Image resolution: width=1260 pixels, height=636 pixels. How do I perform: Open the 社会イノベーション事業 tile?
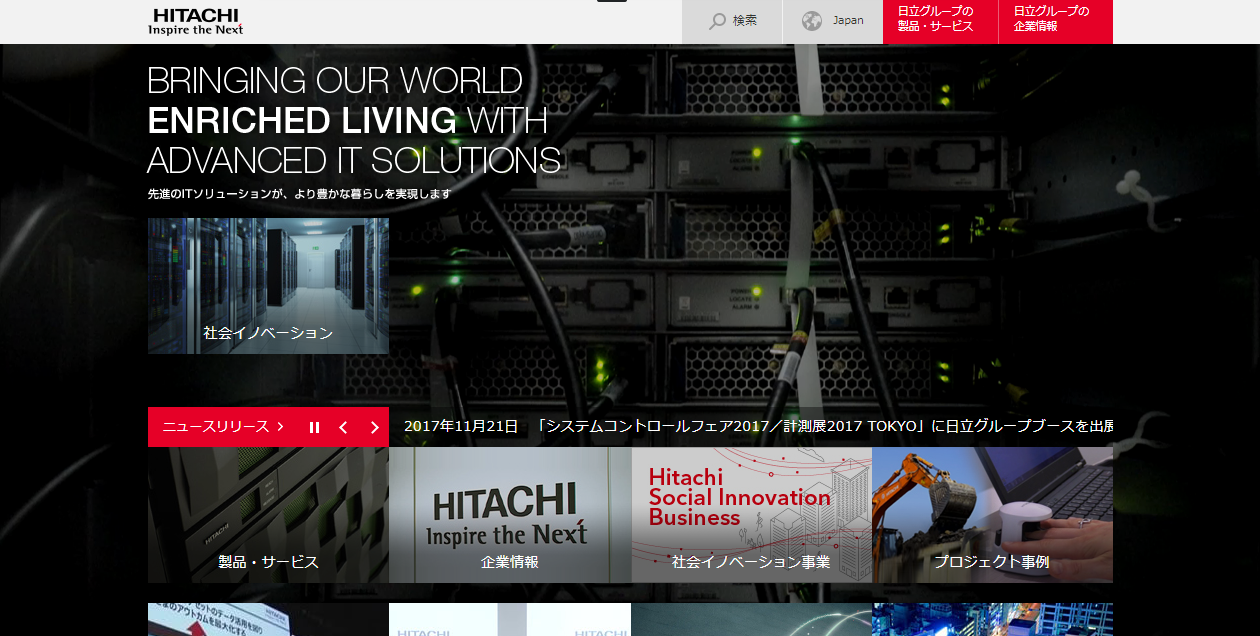click(x=751, y=515)
